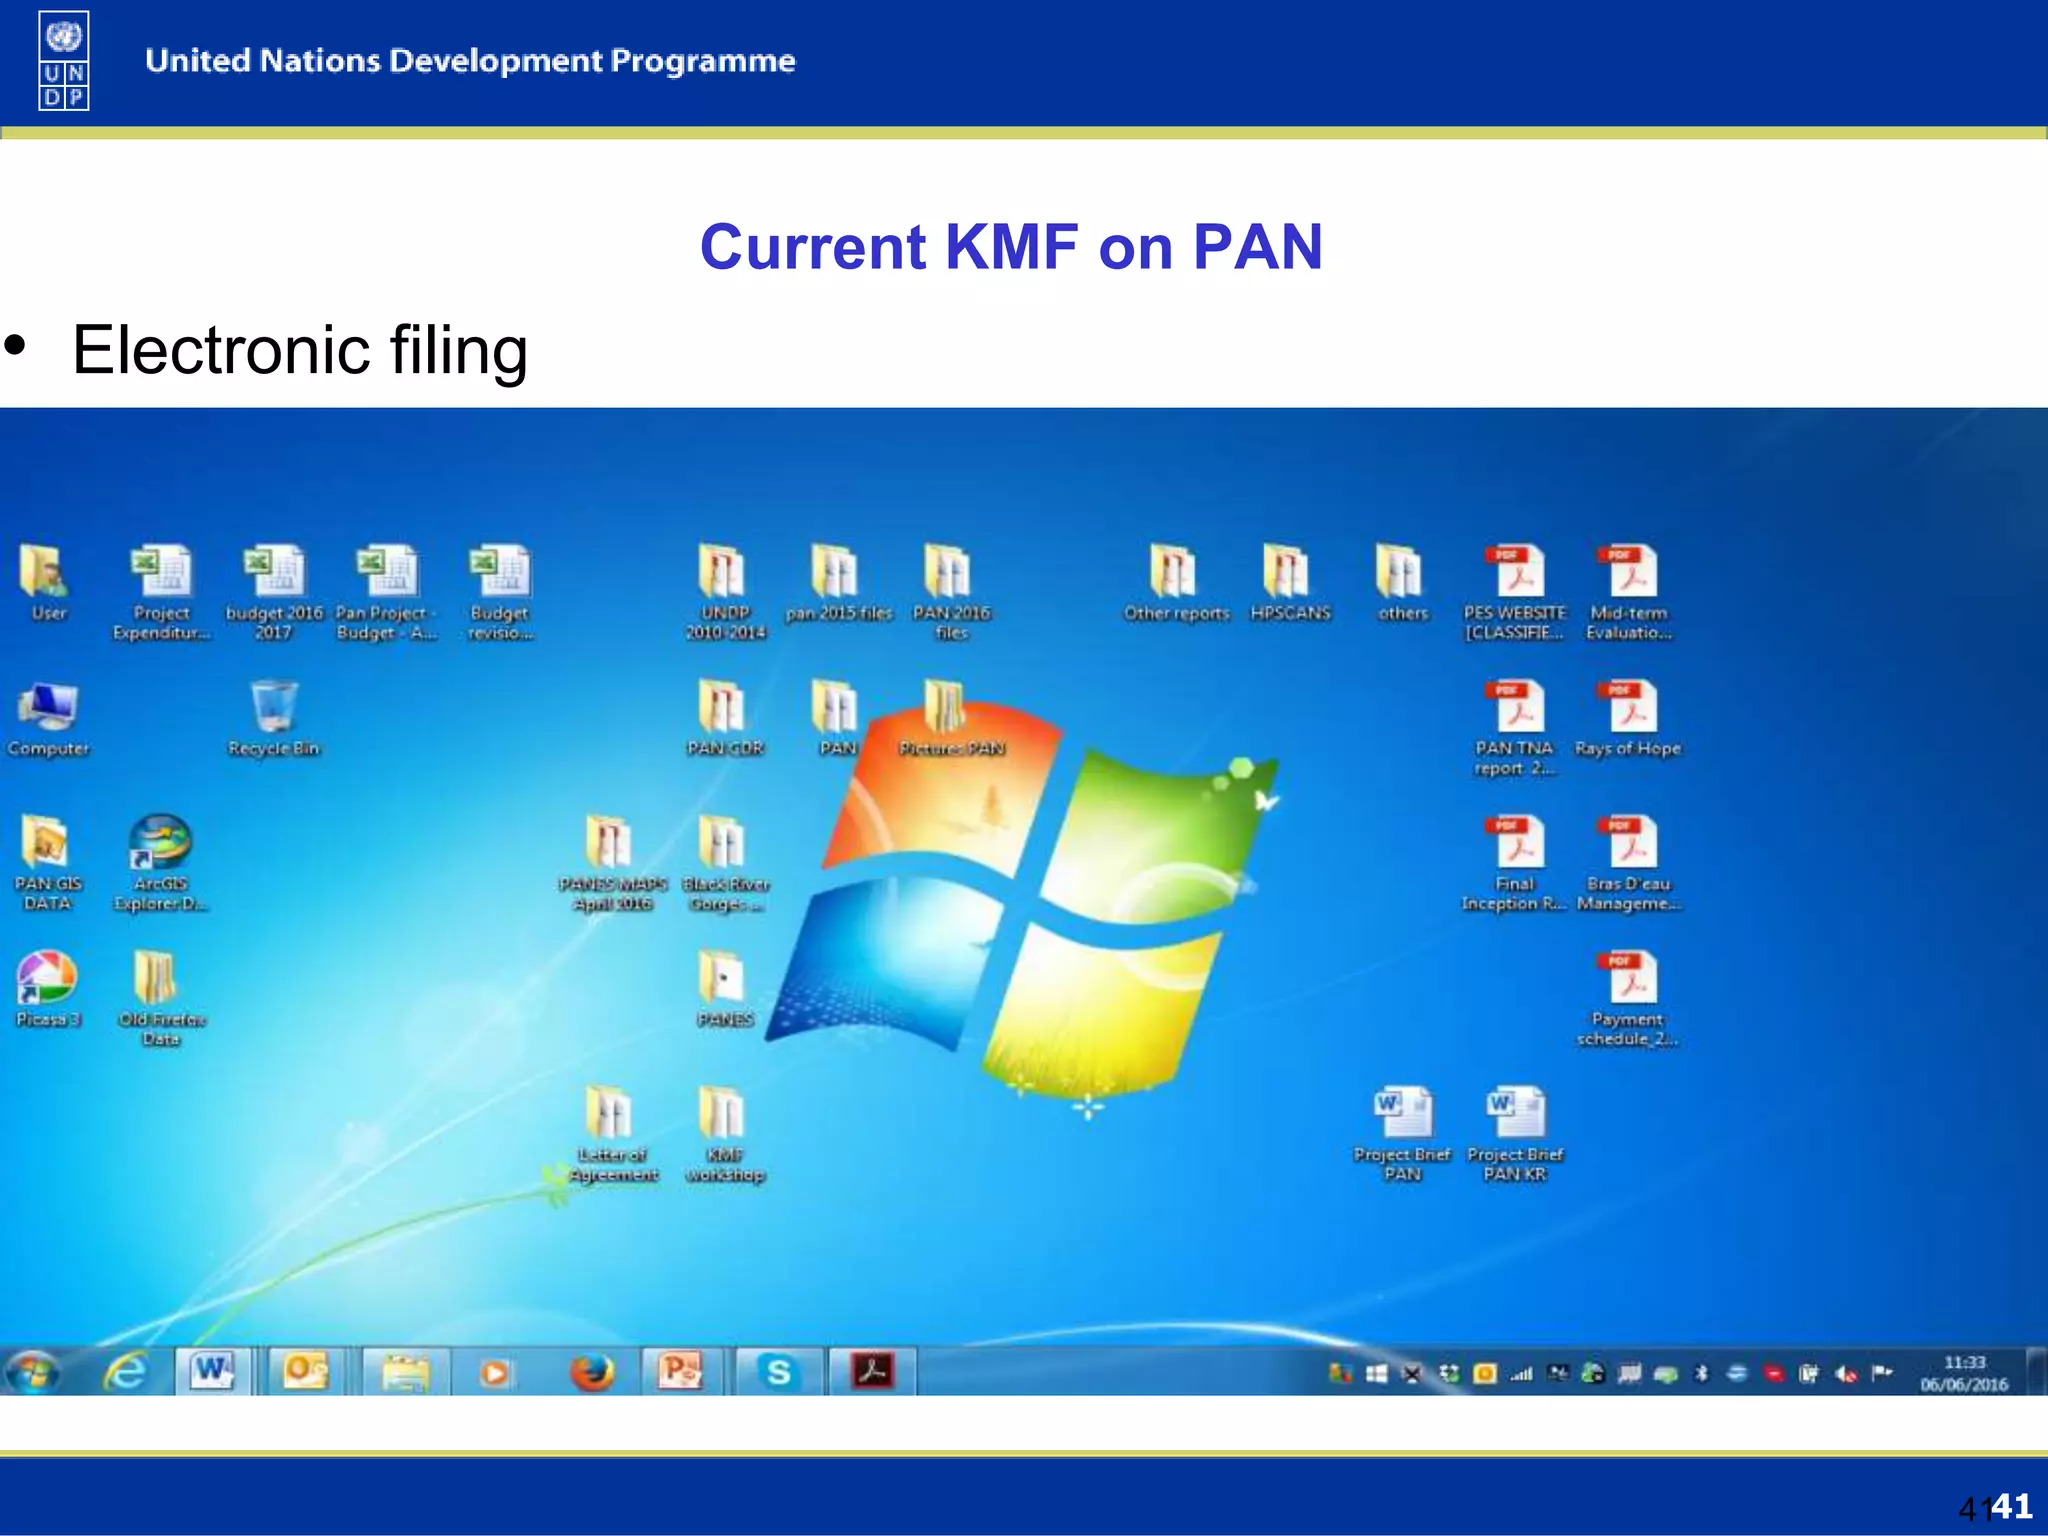Screen dimensions: 2048x1536
Task: Open Letter of Agreement folder
Action: tap(611, 1113)
